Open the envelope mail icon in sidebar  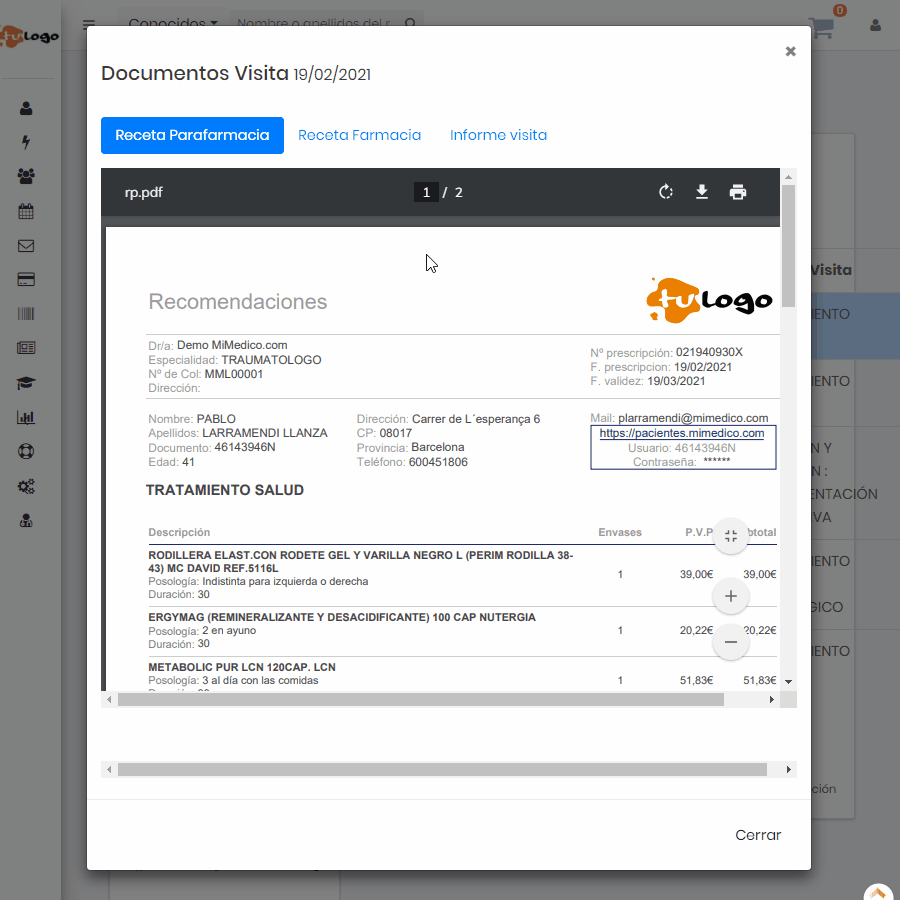26,246
